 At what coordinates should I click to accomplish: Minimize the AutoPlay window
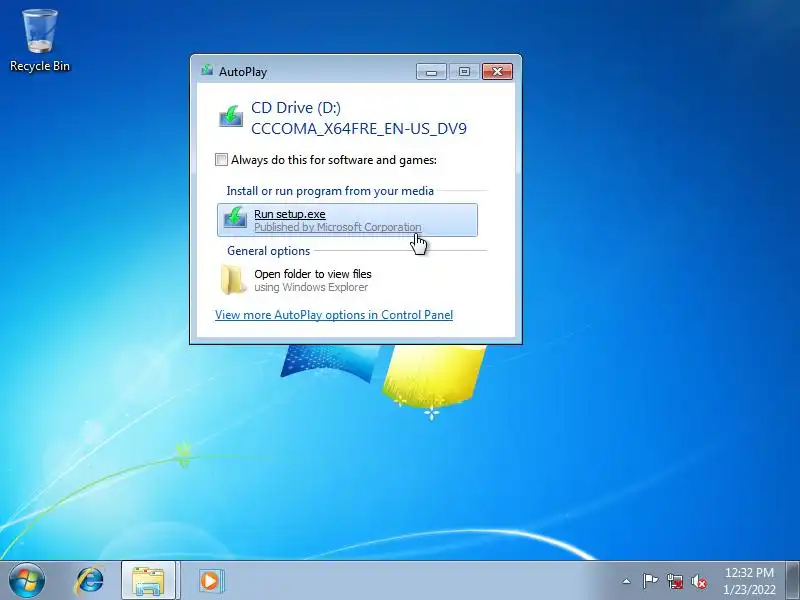(x=432, y=71)
